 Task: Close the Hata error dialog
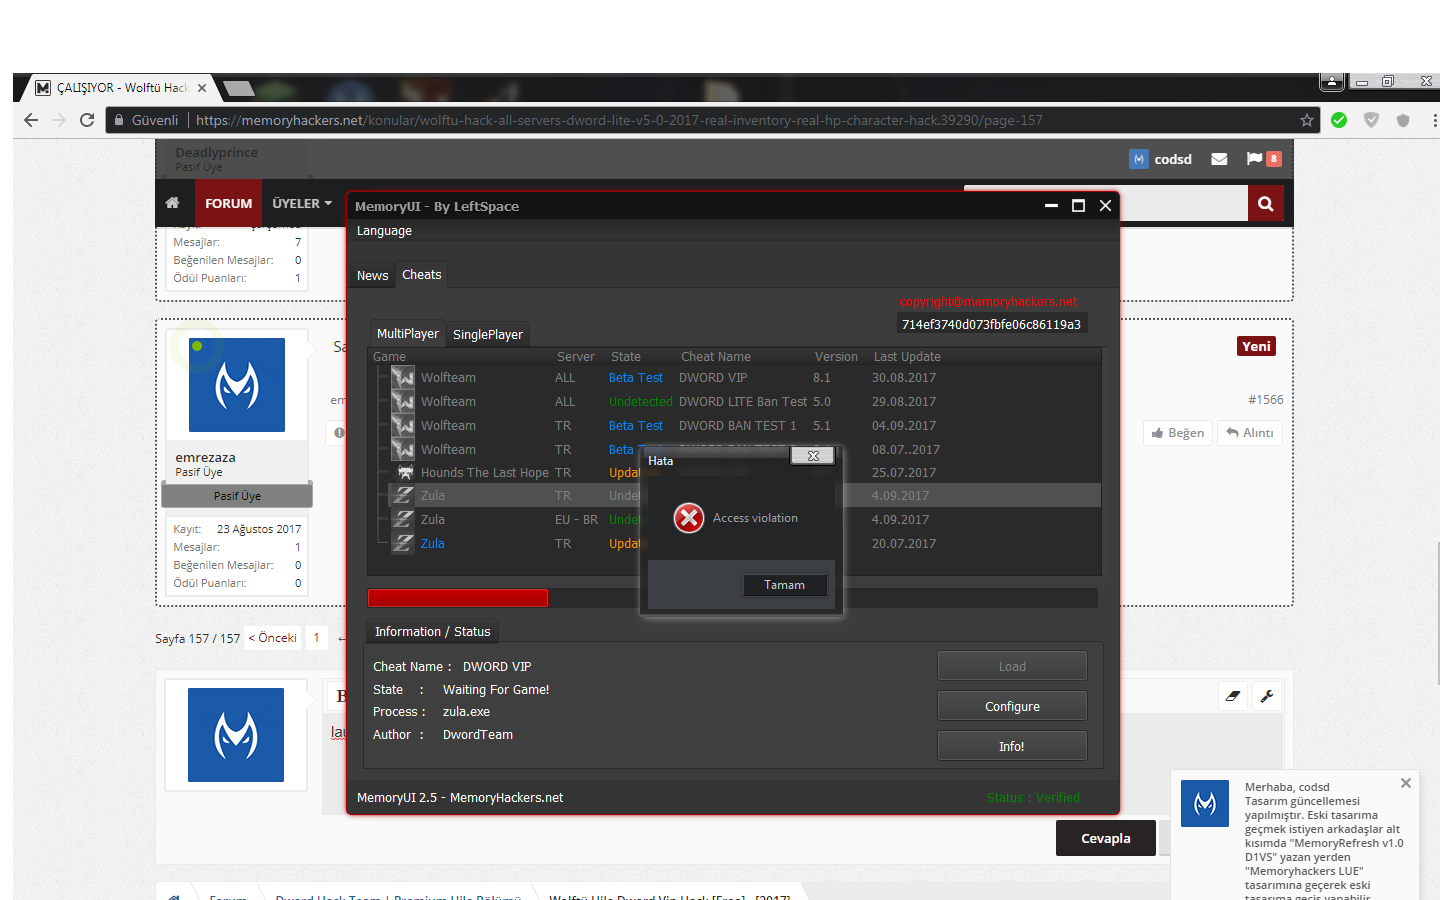(813, 456)
